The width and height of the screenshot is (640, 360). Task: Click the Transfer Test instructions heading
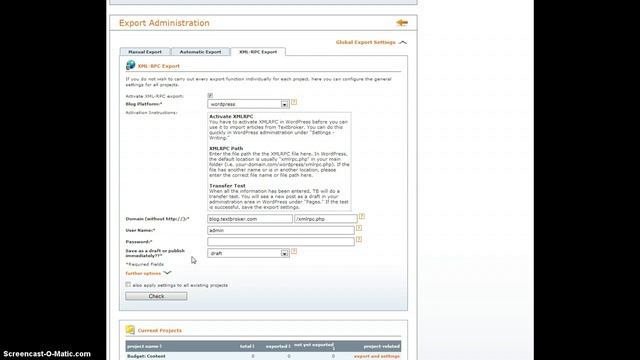(x=227, y=186)
